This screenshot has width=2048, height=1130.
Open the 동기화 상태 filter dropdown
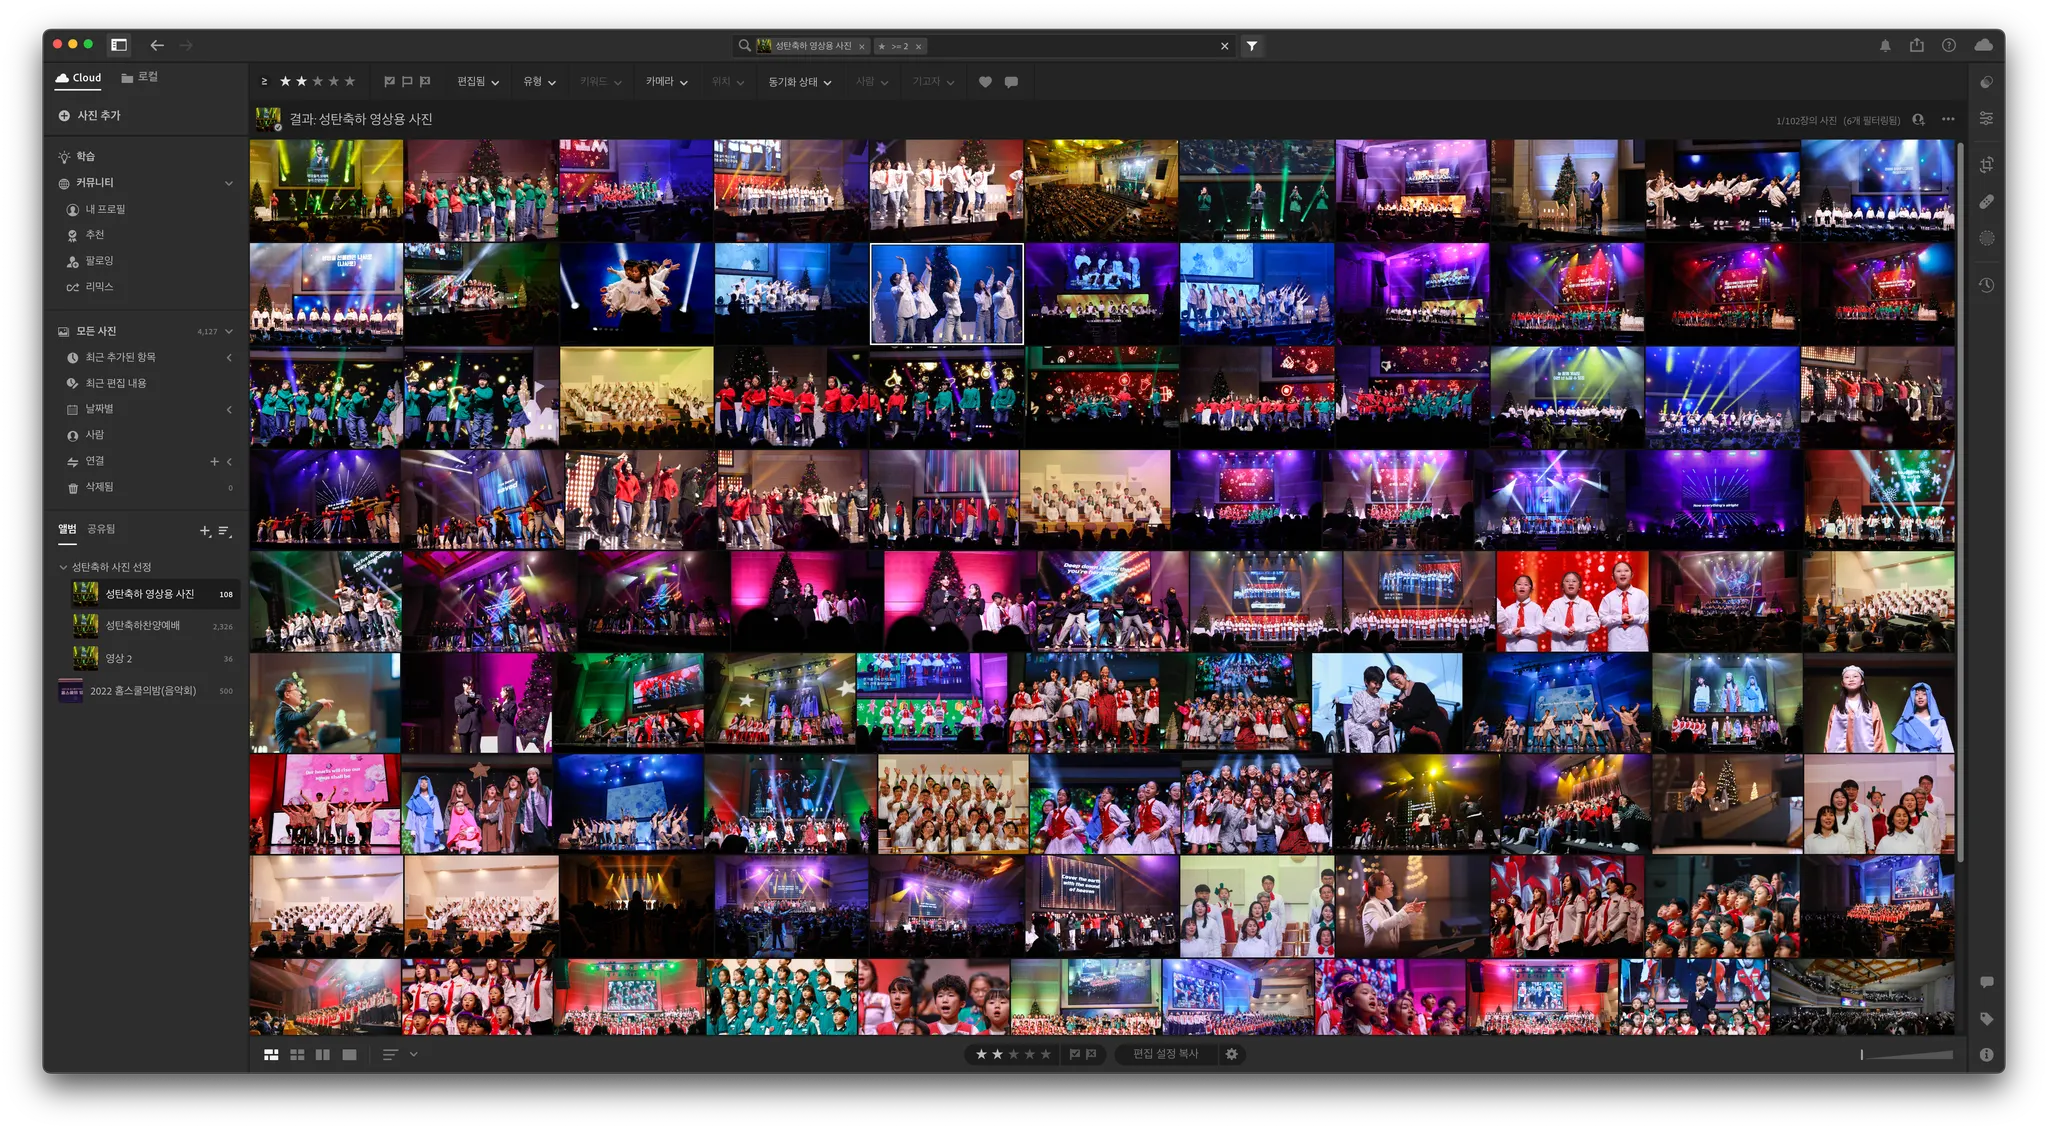tap(799, 82)
